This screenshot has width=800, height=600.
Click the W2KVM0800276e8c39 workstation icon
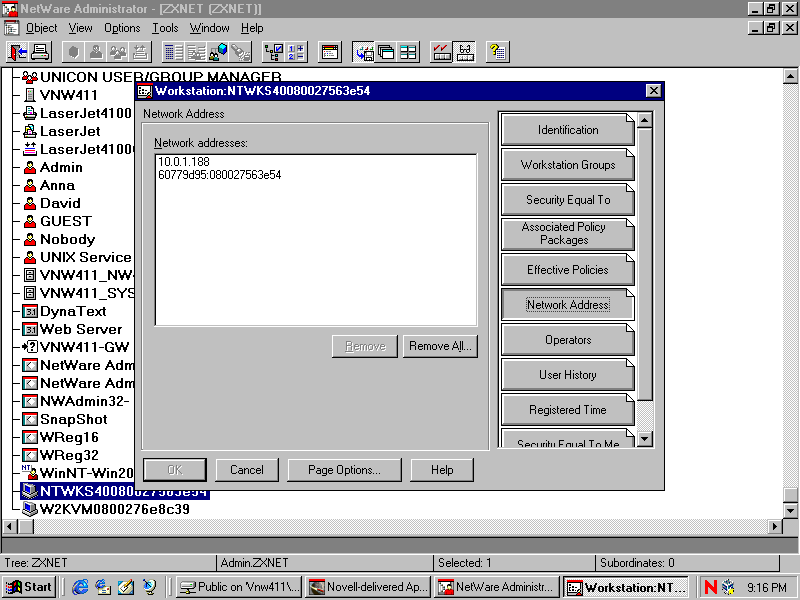(30, 509)
